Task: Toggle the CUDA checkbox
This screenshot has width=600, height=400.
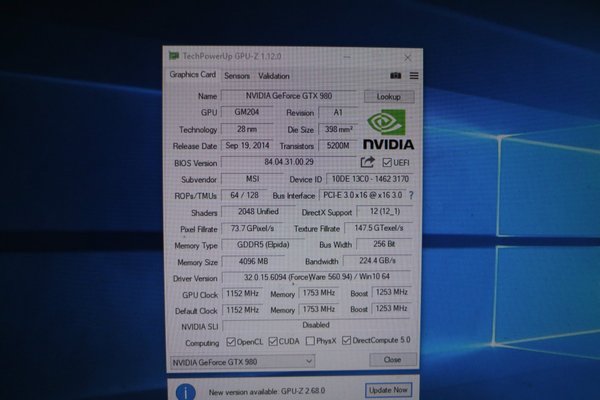Action: 274,341
